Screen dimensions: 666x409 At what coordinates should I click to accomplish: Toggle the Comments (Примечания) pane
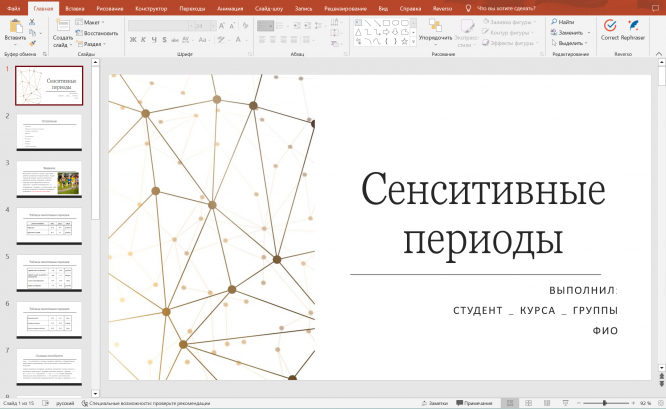coord(474,403)
